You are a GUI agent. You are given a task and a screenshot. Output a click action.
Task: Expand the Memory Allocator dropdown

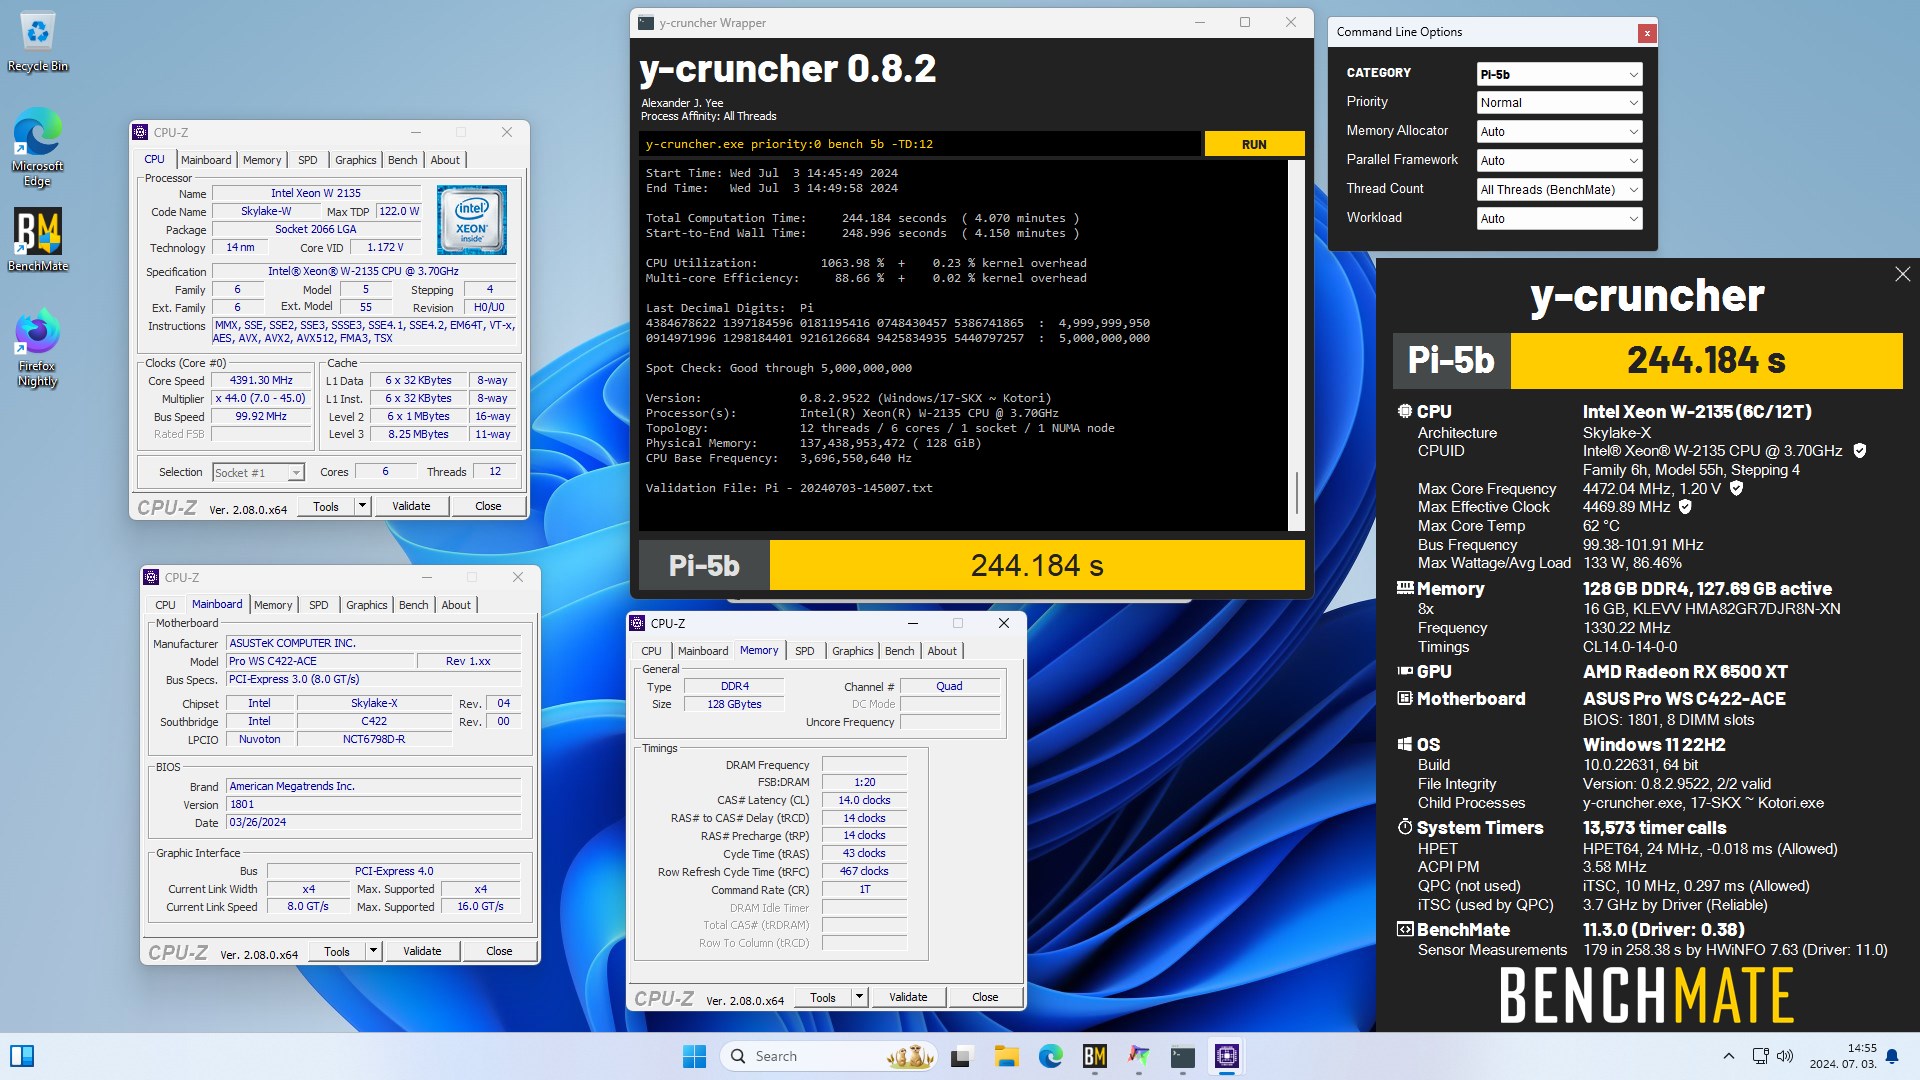pos(1559,132)
